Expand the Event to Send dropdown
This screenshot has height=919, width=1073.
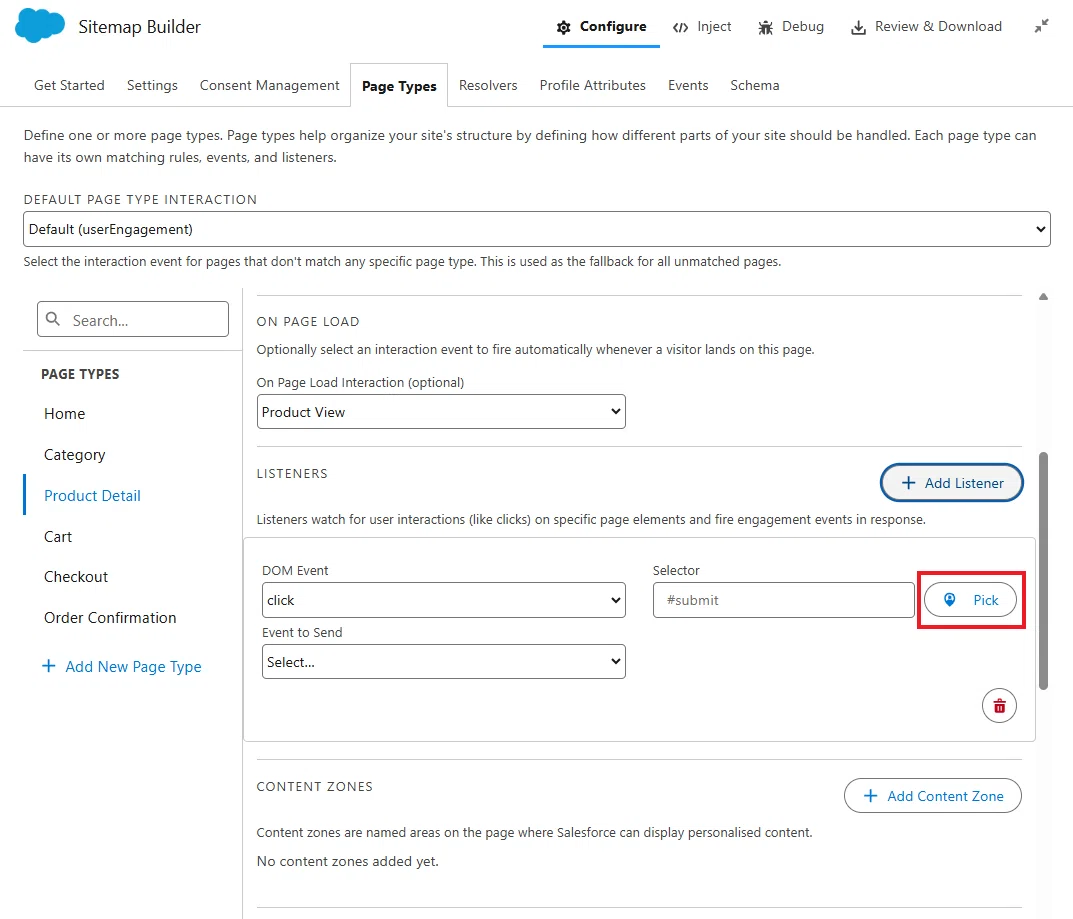pos(443,662)
